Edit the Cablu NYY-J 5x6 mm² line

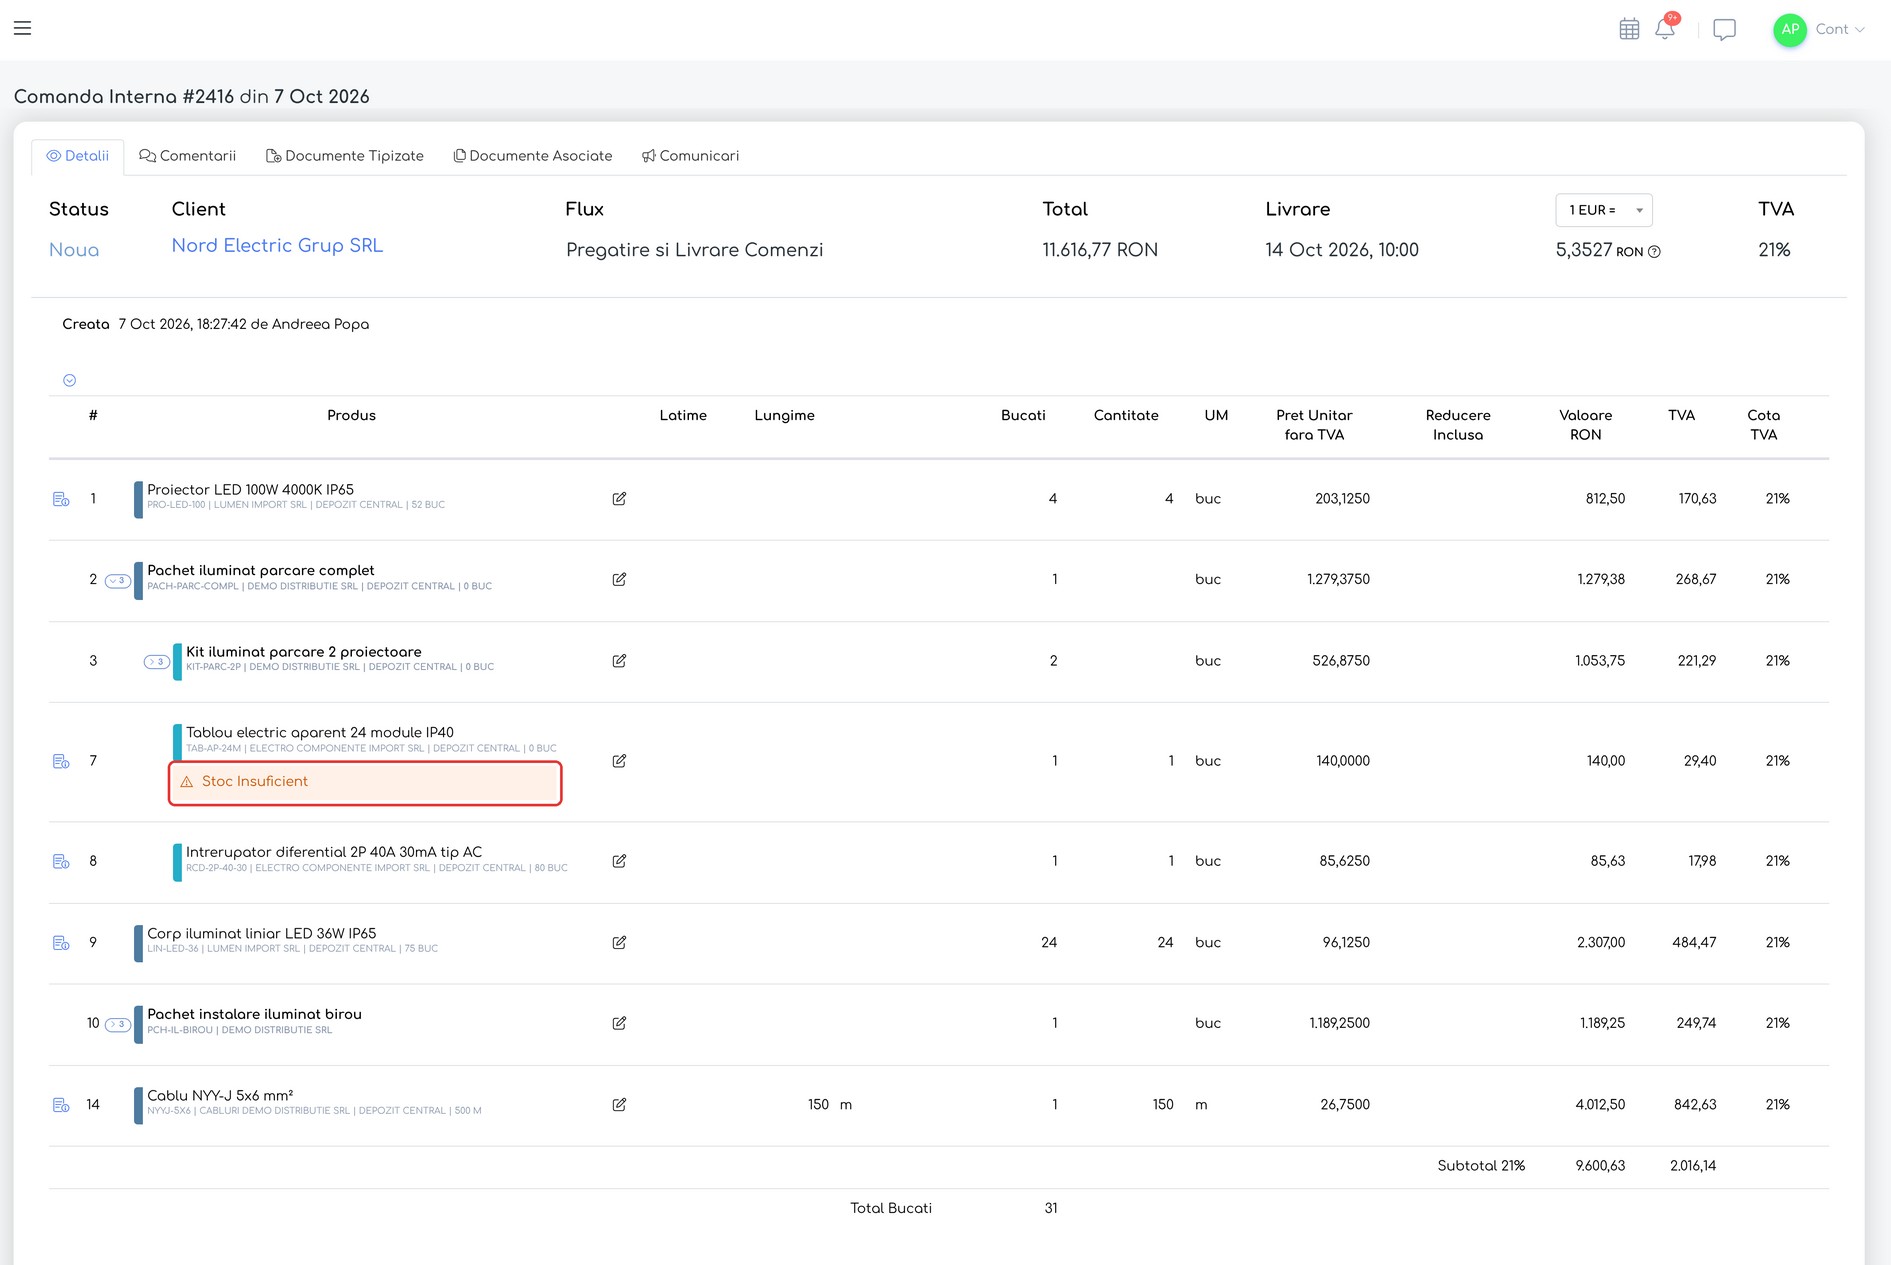(619, 1105)
